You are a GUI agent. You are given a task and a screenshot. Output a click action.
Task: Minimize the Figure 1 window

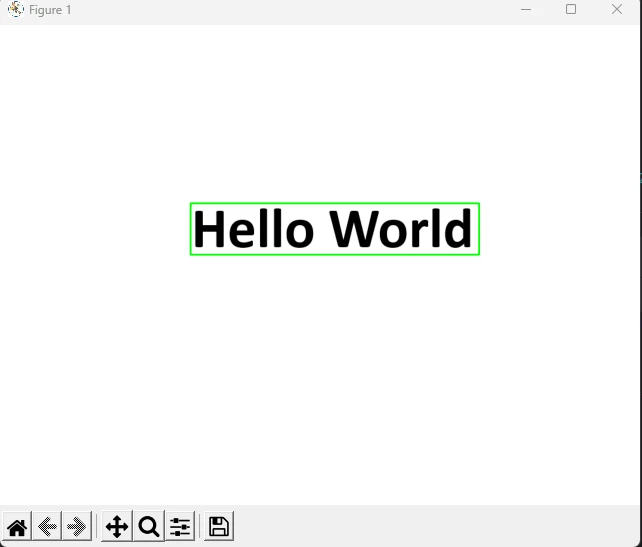(526, 10)
